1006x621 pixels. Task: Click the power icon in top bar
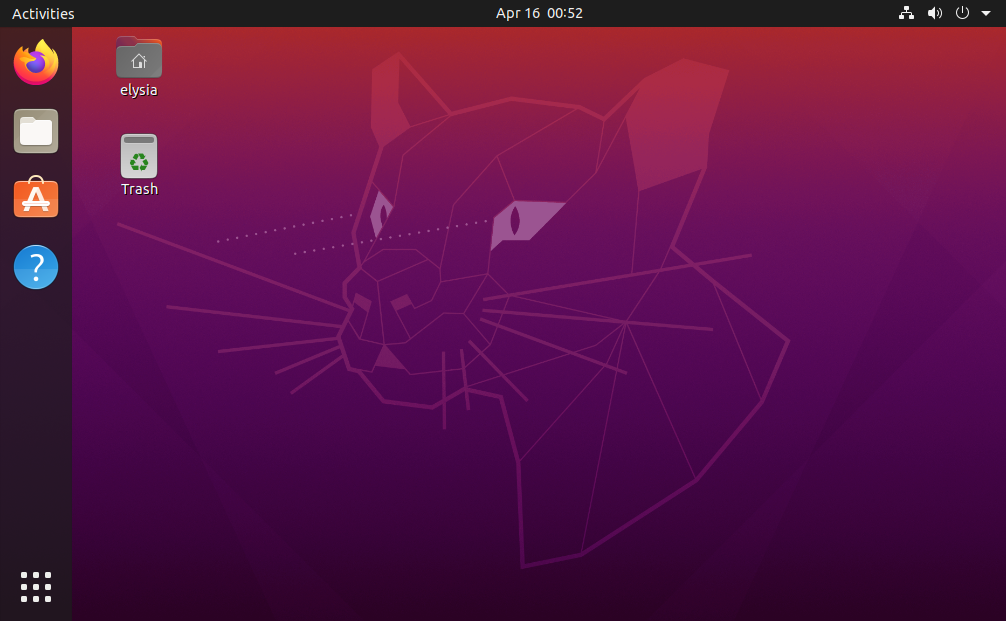(x=962, y=13)
